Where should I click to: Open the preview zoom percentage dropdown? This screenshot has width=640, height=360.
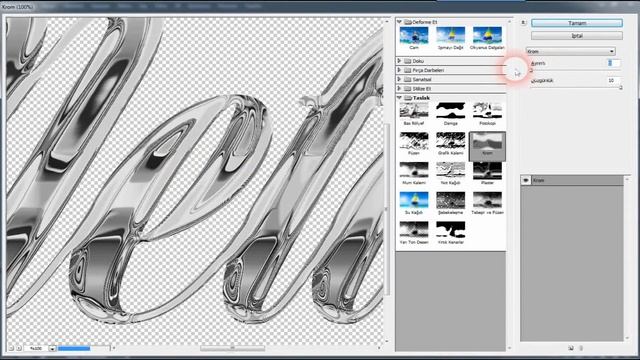coord(52,348)
